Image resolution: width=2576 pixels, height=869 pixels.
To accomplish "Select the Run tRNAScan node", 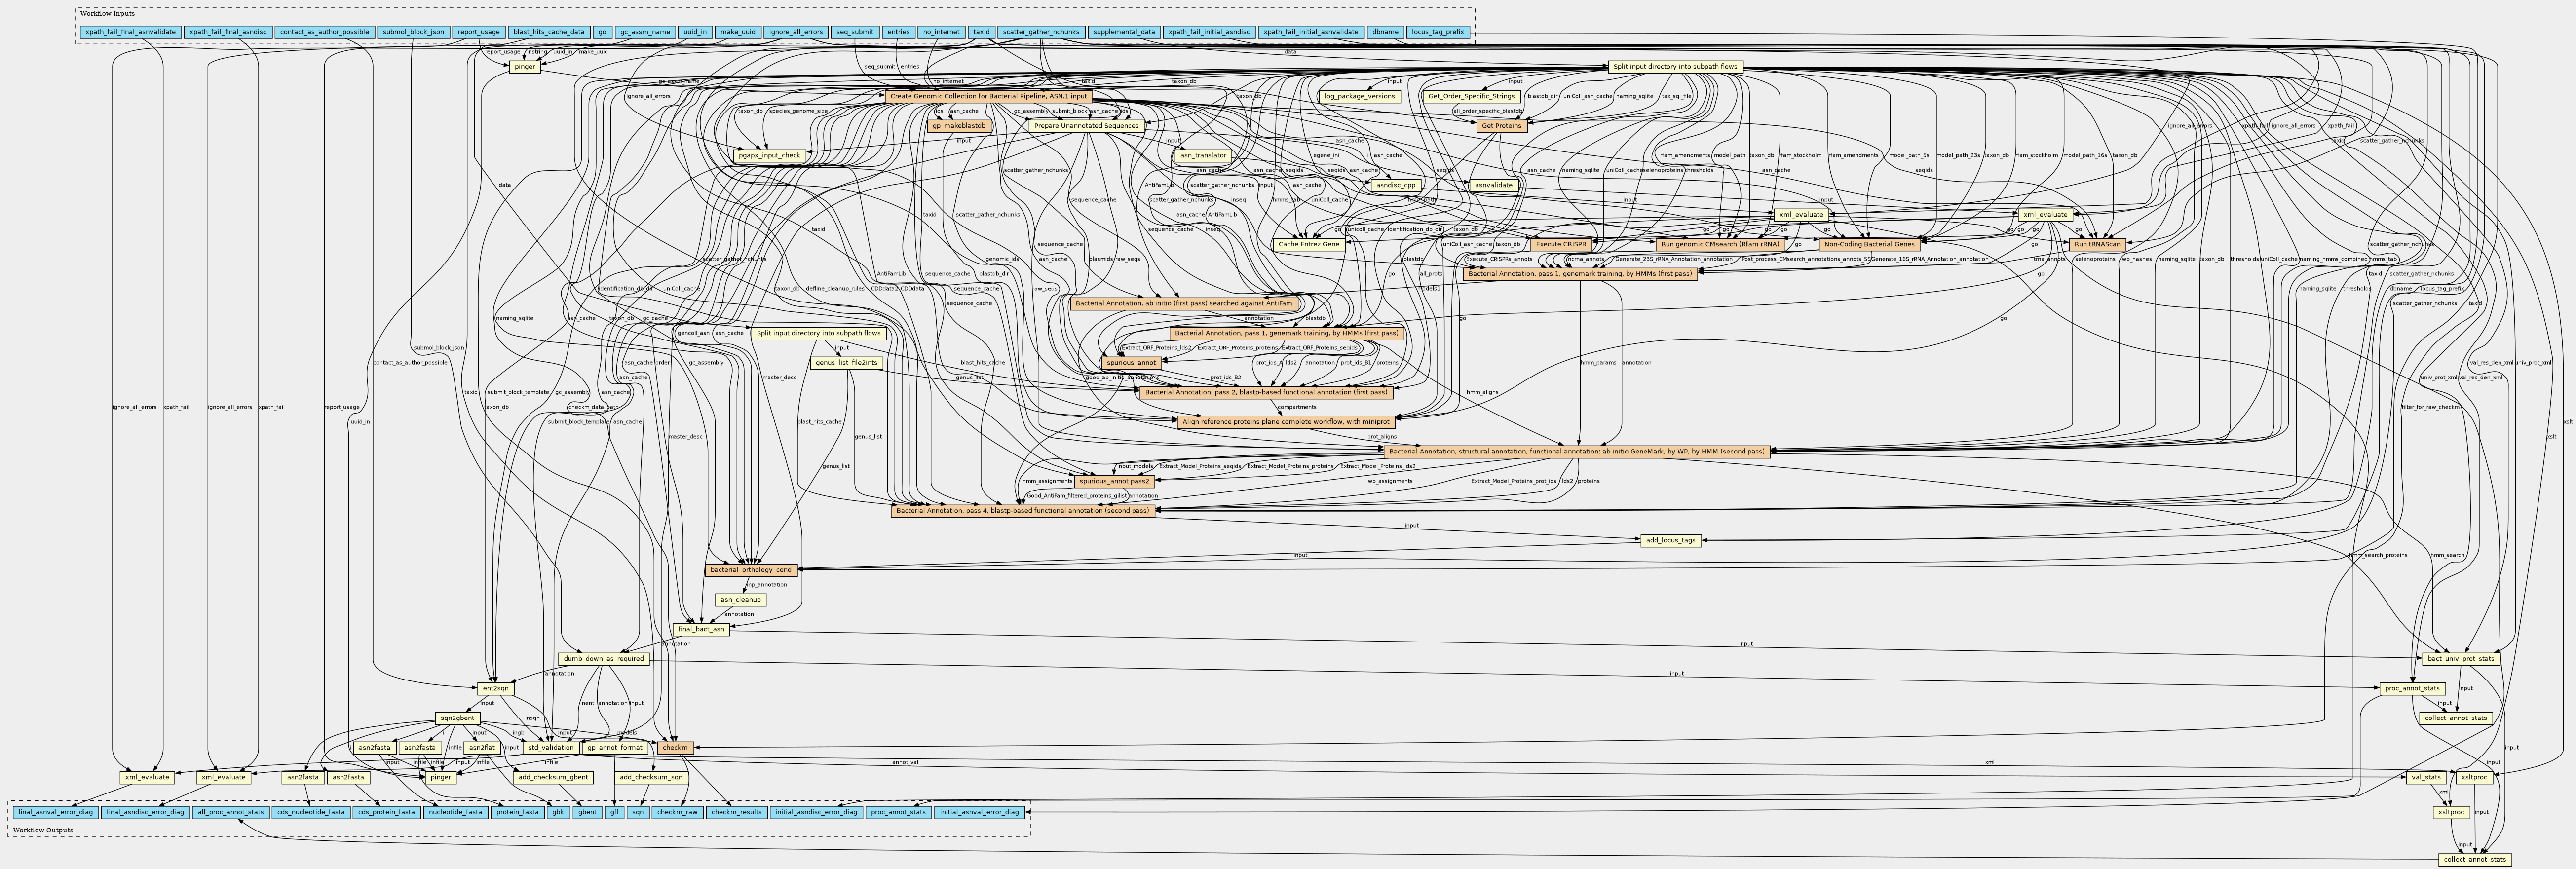I will click(2097, 244).
